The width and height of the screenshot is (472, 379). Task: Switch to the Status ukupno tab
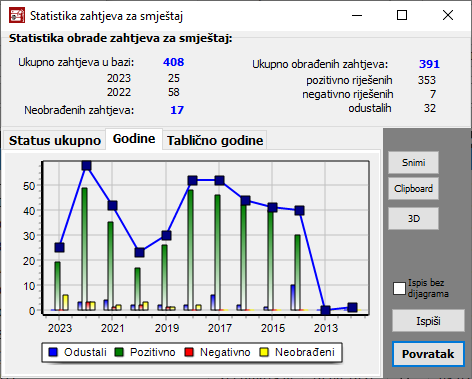(x=55, y=140)
